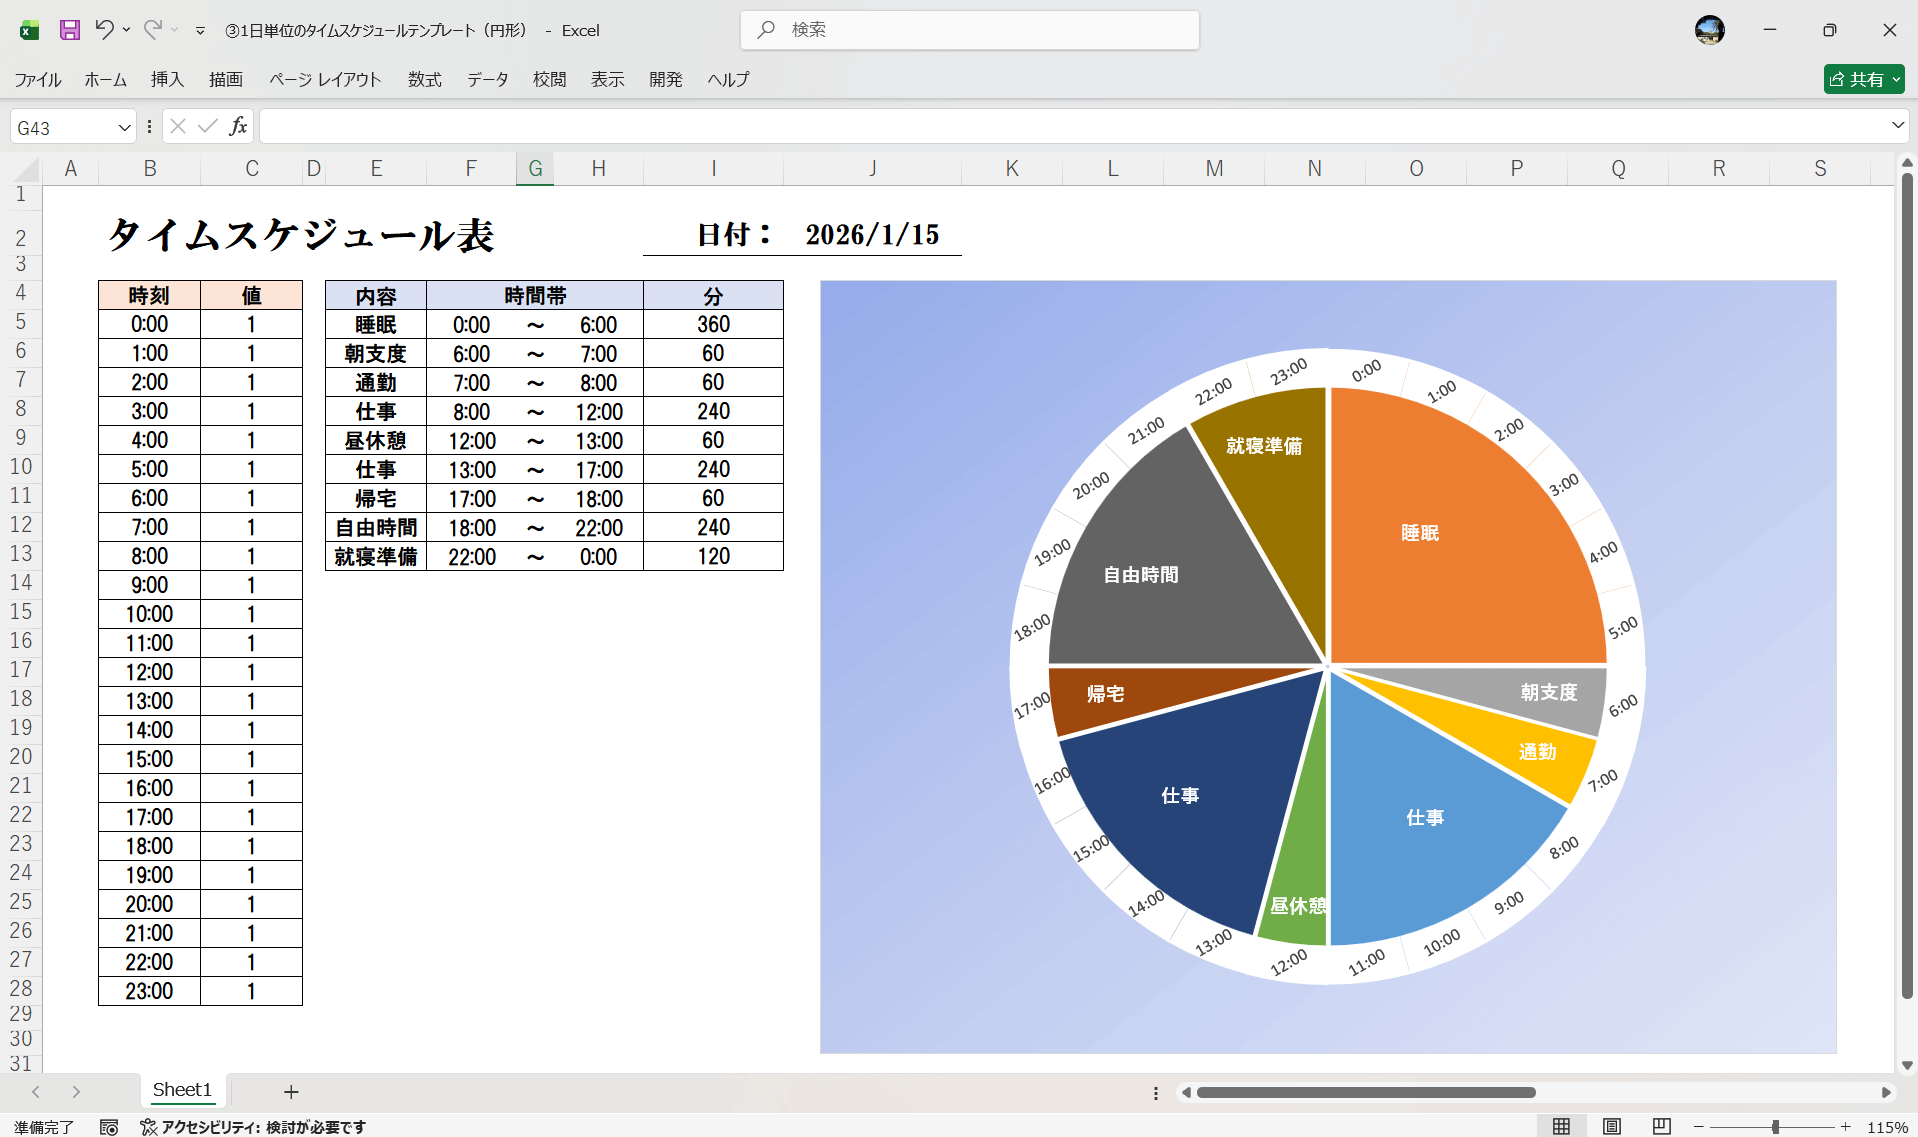
Task: Open the Name Box dropdown
Action: point(123,126)
